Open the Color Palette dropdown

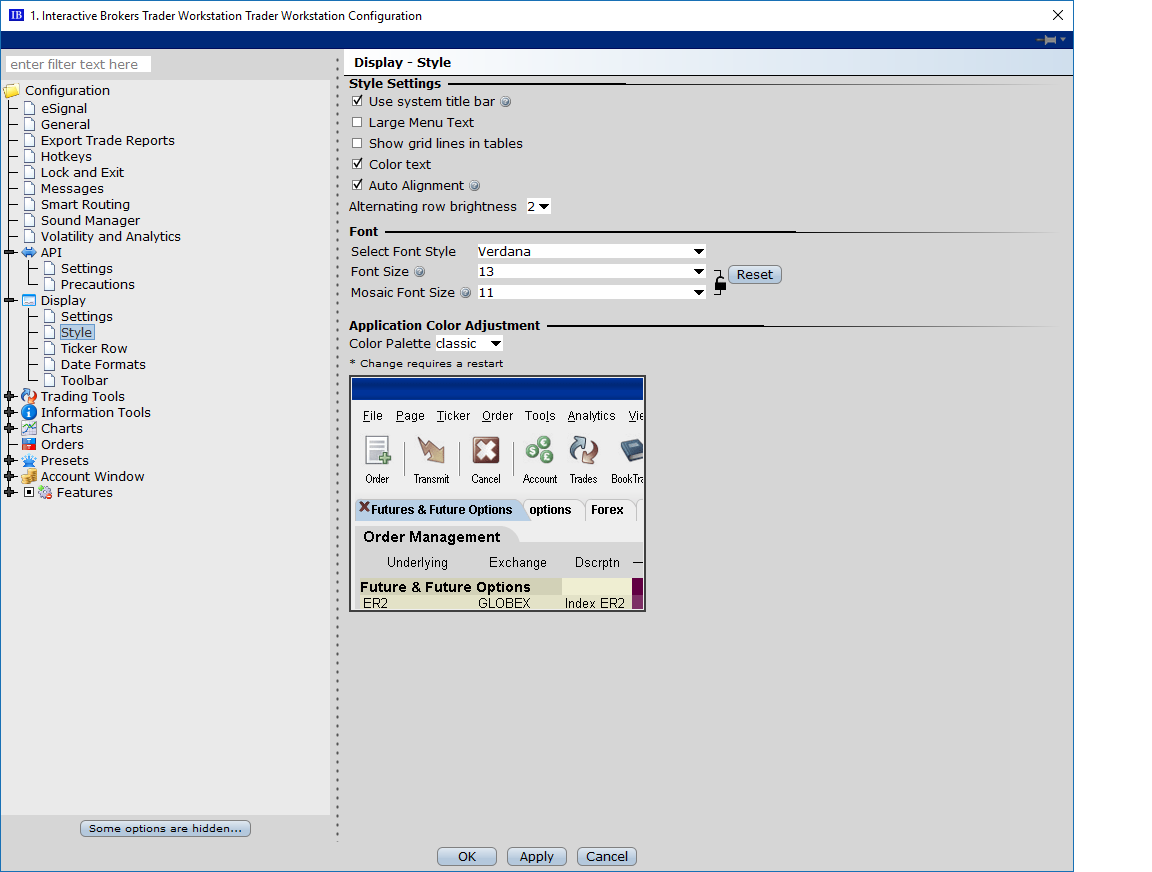point(469,344)
